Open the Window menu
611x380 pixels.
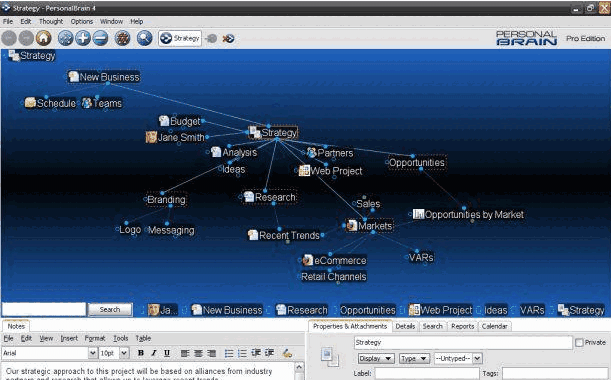point(111,21)
